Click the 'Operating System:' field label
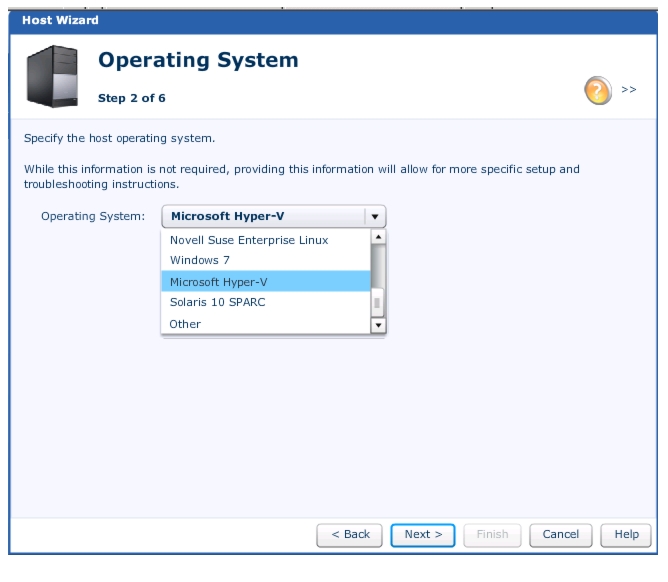The width and height of the screenshot is (668, 582). [x=93, y=216]
